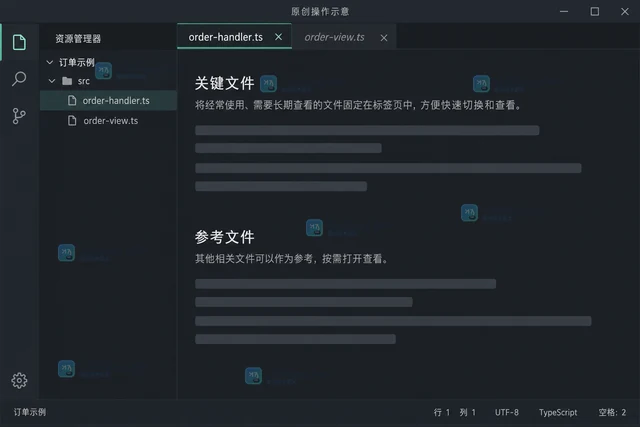Click the 列 1 column indicator

[x=467, y=412]
